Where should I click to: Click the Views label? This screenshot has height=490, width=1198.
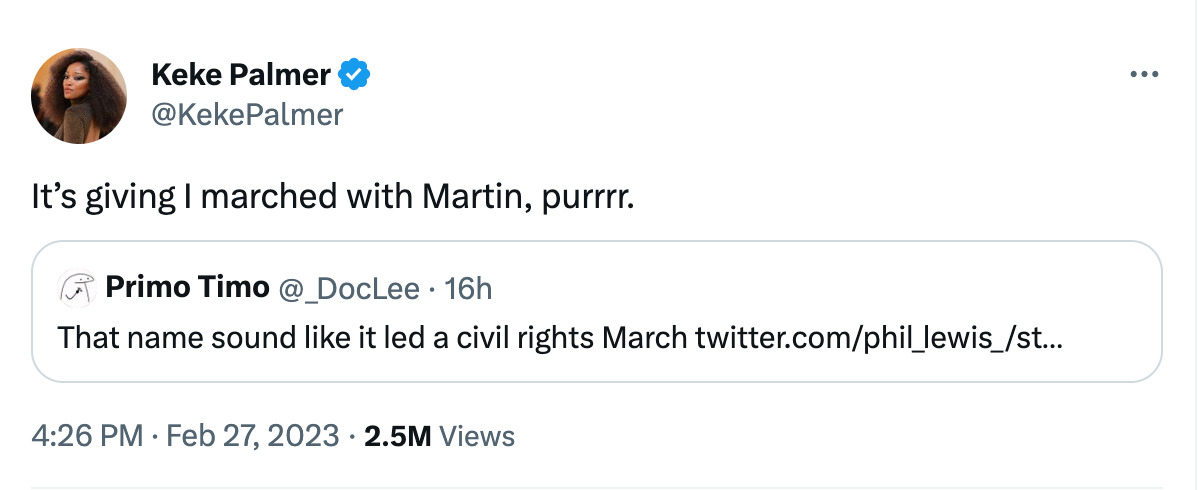[x=477, y=436]
